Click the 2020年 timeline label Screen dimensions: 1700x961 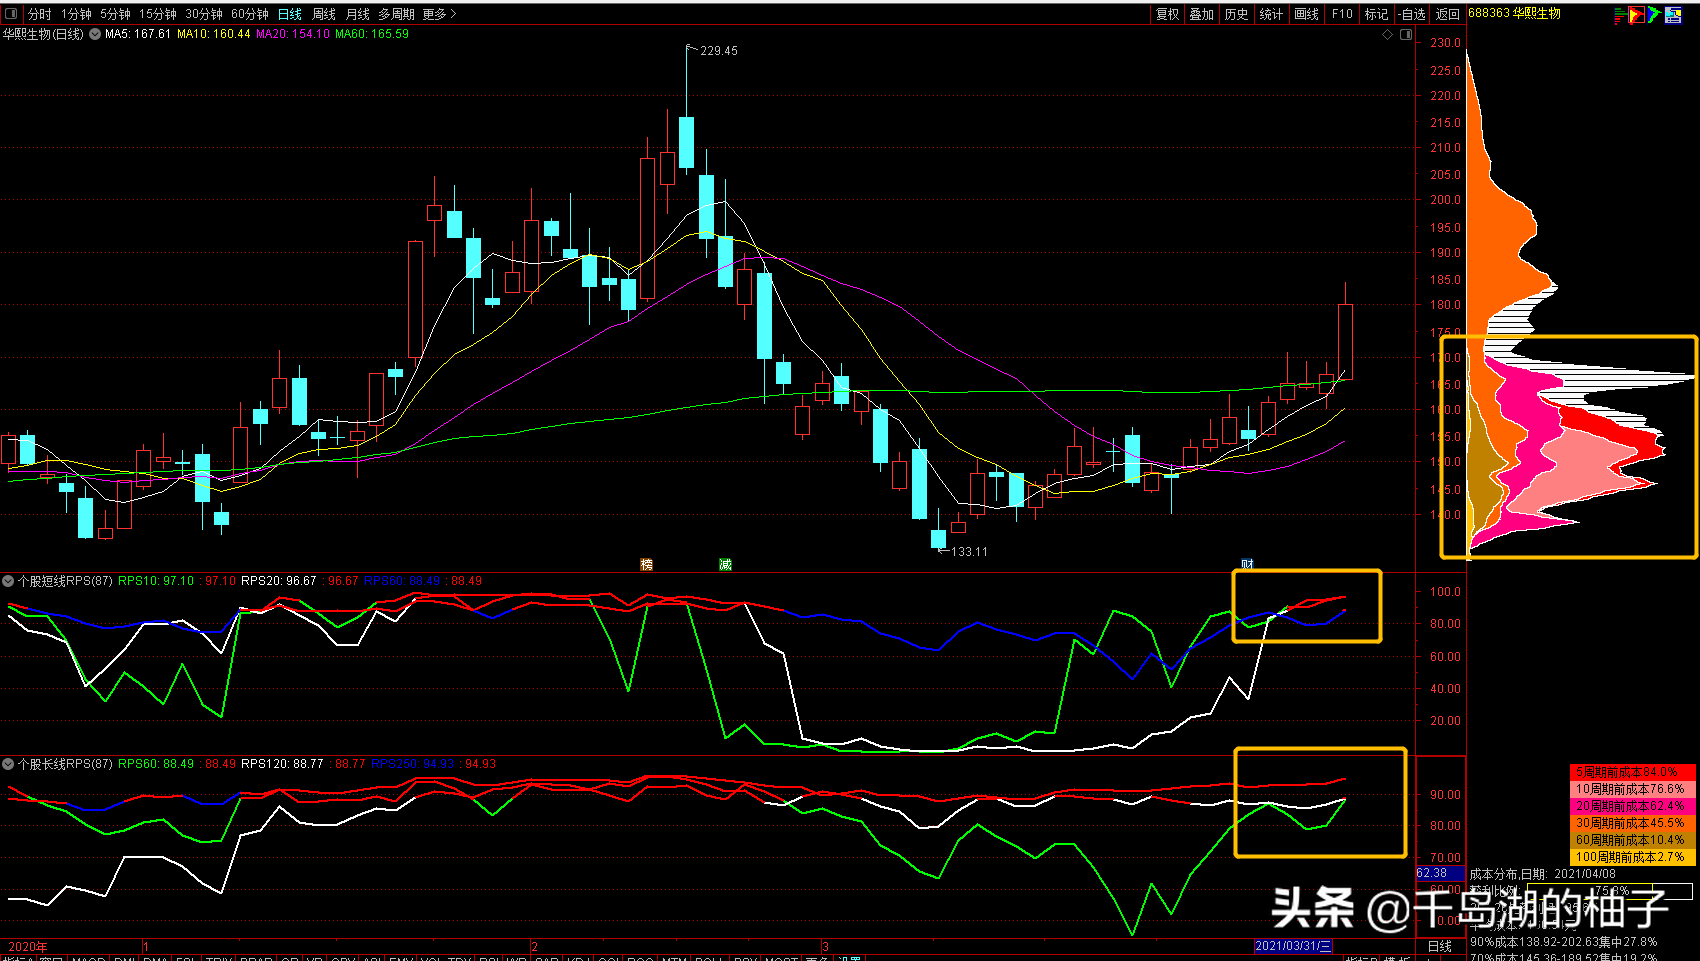(28, 946)
